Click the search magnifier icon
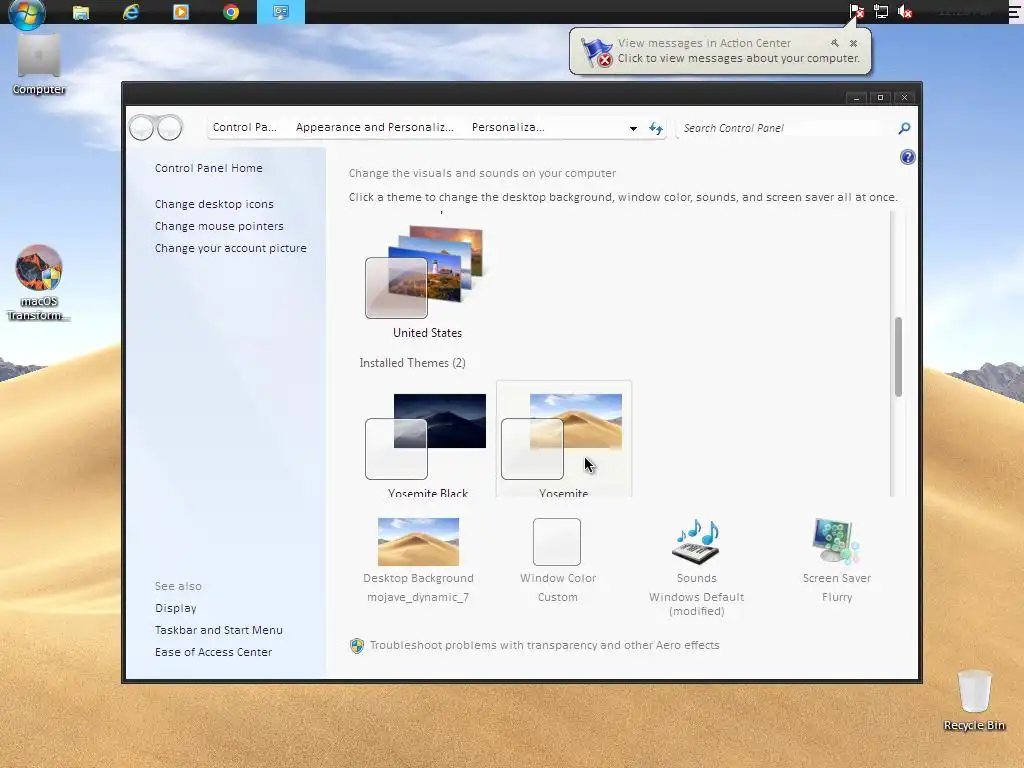Image resolution: width=1024 pixels, height=768 pixels. (x=904, y=128)
